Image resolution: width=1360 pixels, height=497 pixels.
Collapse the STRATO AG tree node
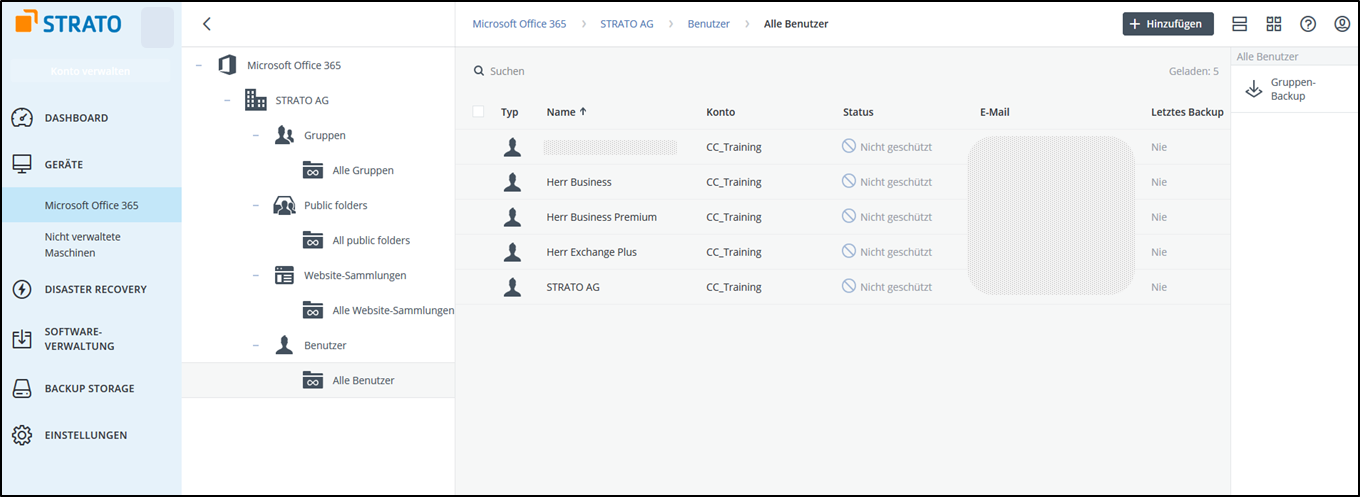coord(228,100)
